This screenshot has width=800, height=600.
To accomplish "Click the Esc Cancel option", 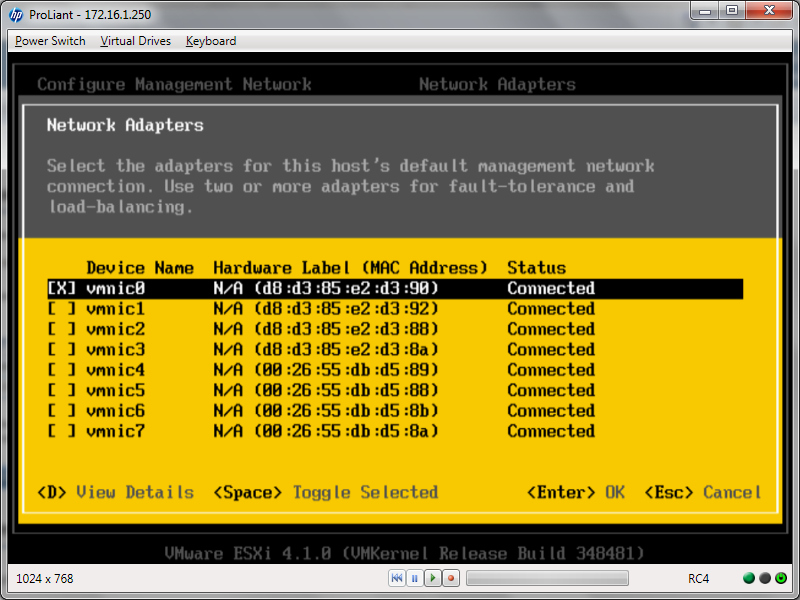I will click(x=702, y=492).
